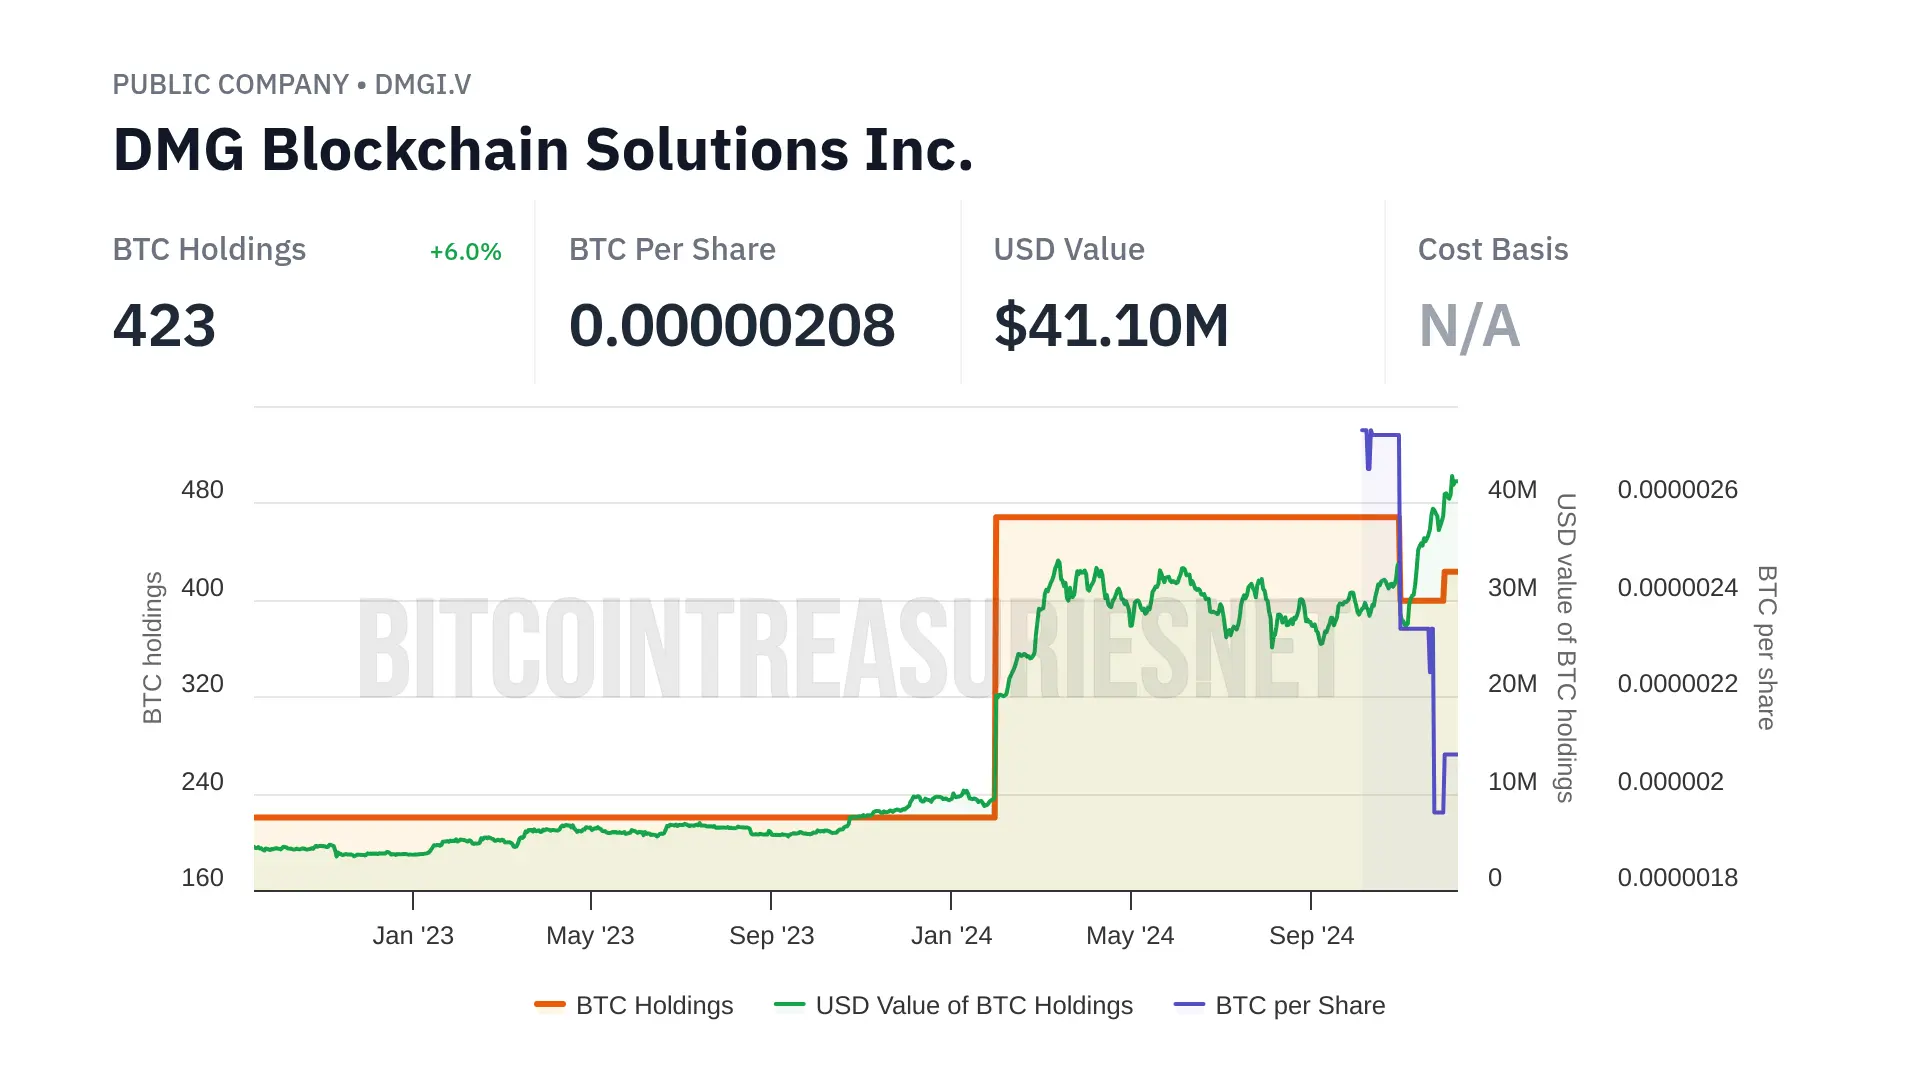1920x1080 pixels.
Task: Click the Jan '23 x-axis tick label
Action: pos(413,936)
